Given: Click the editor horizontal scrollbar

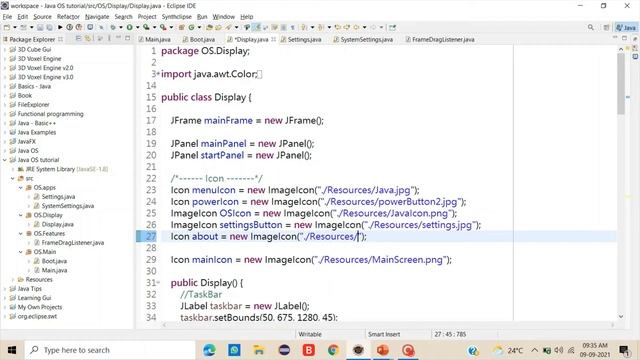Looking at the screenshot, I should click(388, 325).
